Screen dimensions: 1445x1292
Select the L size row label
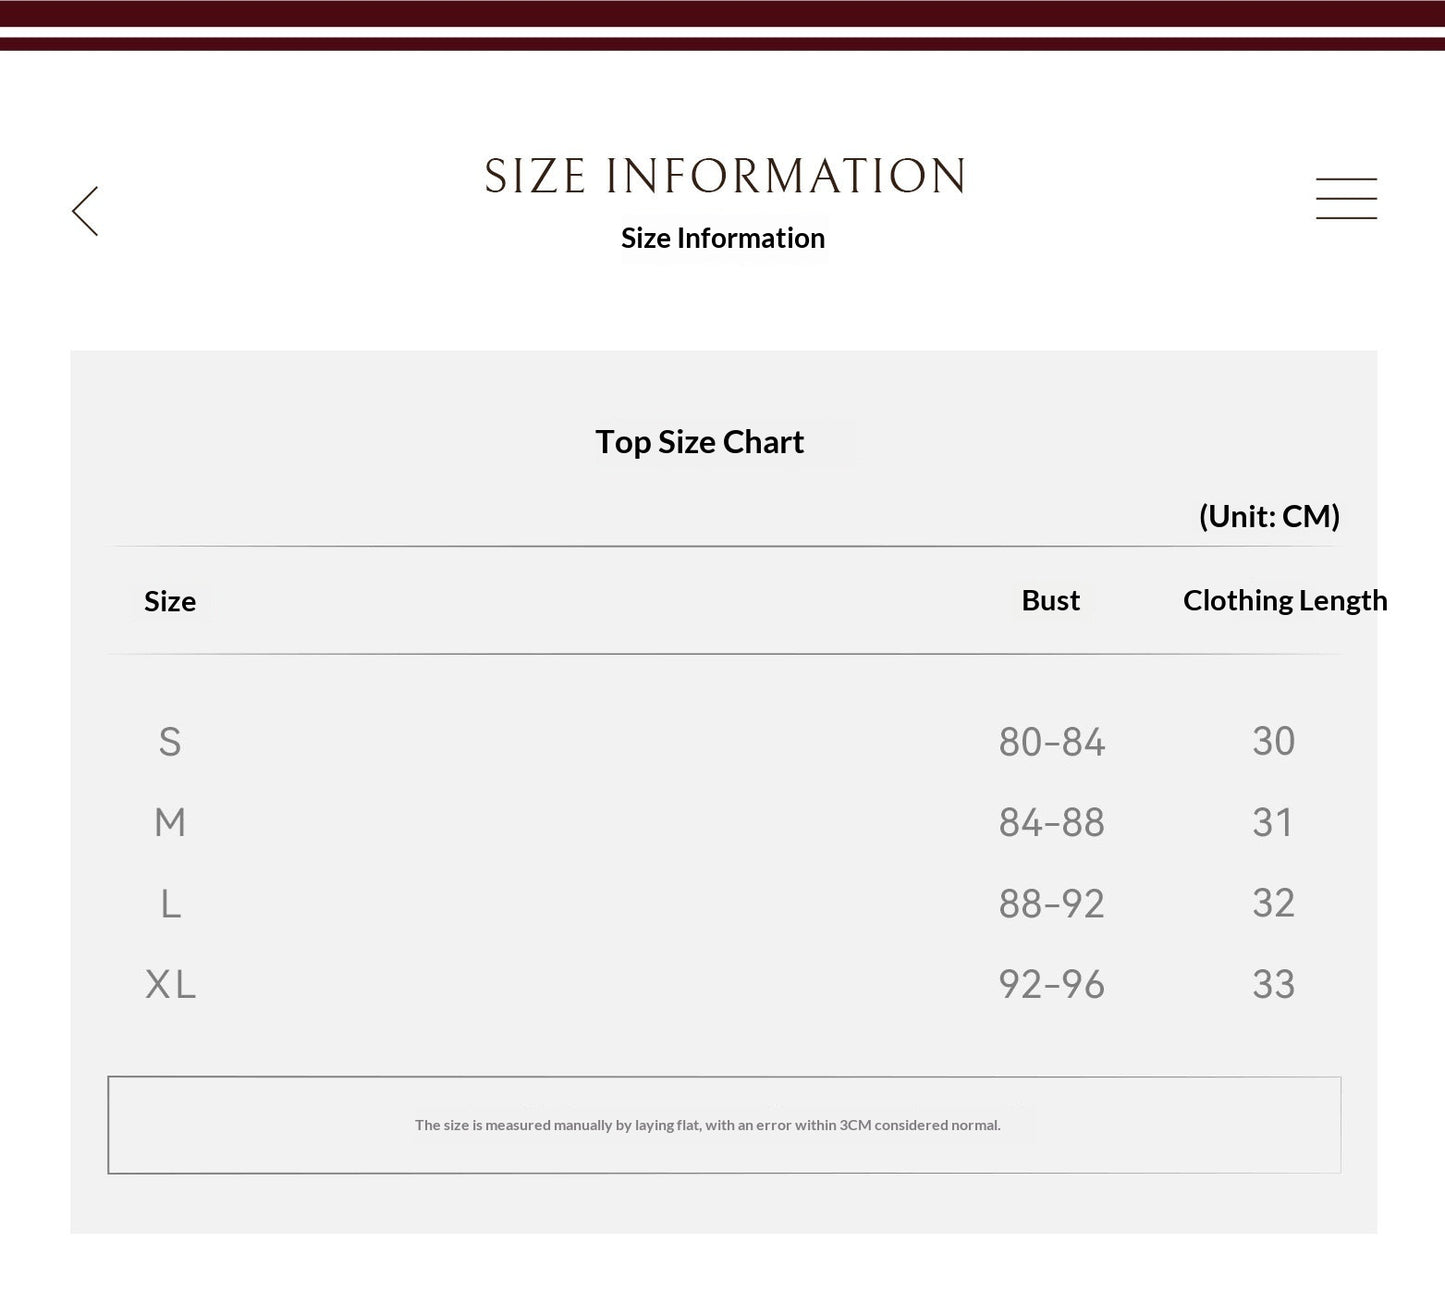click(171, 904)
